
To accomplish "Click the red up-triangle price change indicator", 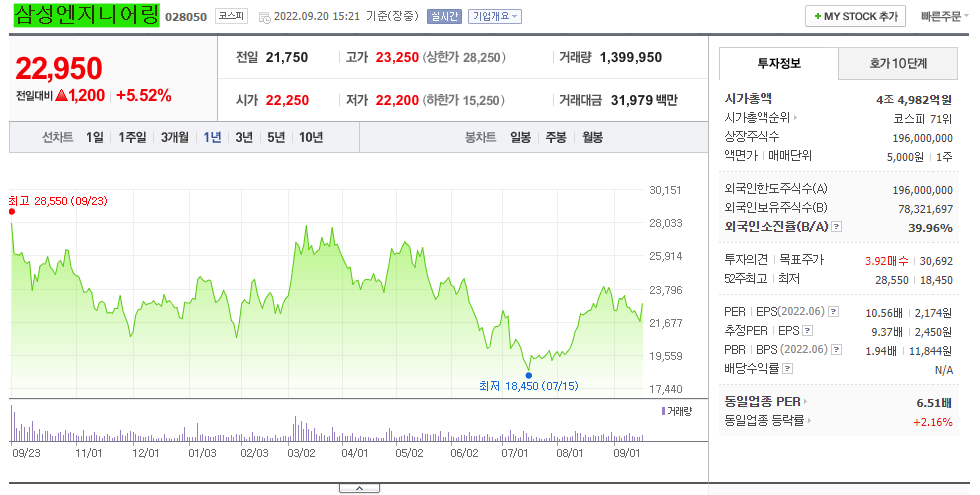I will tap(61, 96).
